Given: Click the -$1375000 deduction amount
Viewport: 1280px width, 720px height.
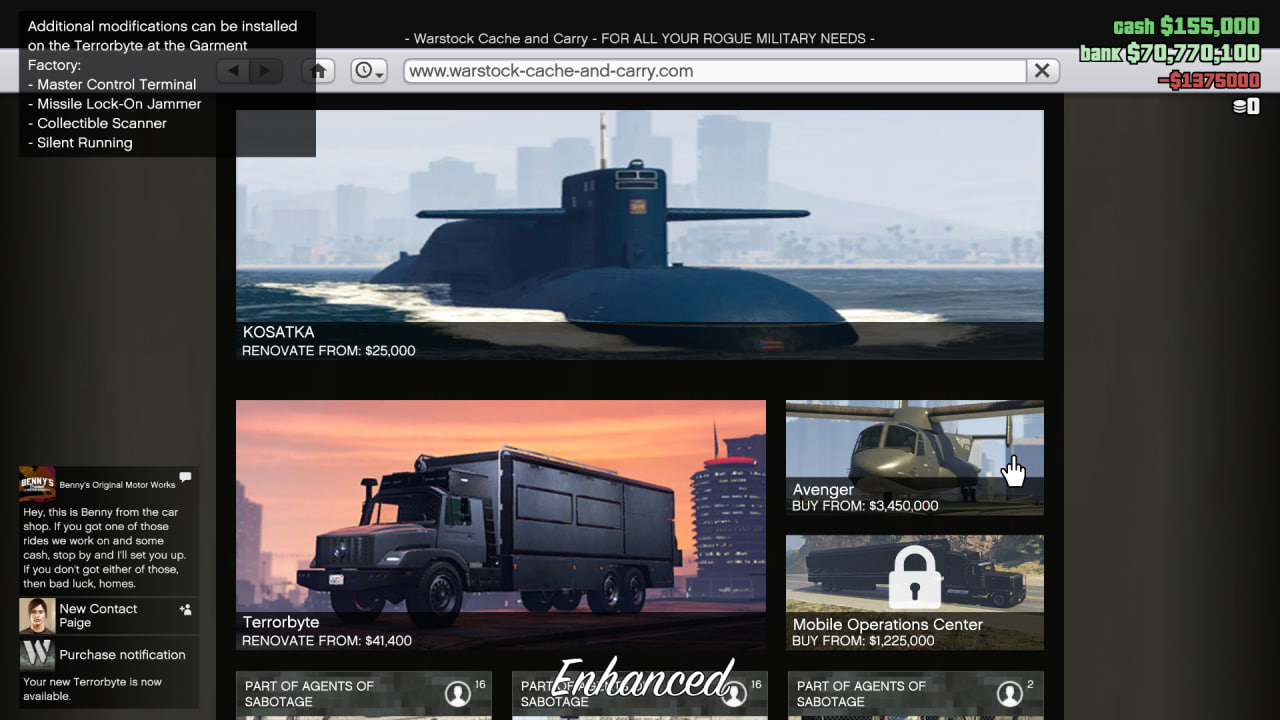Looking at the screenshot, I should [1209, 81].
